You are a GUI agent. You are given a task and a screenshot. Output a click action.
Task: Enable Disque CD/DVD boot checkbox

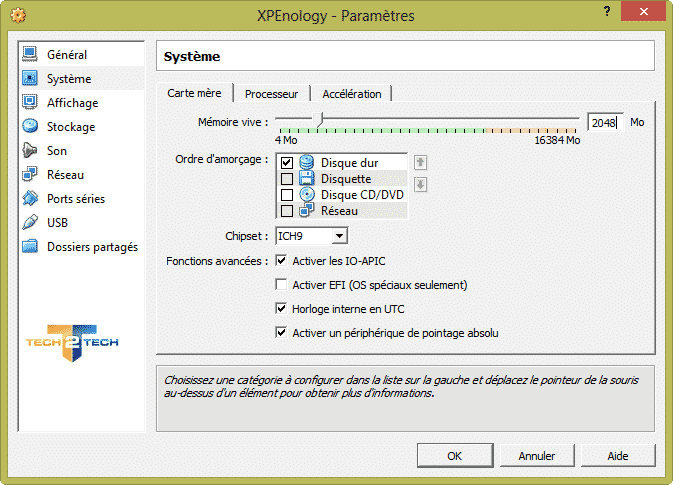(287, 195)
